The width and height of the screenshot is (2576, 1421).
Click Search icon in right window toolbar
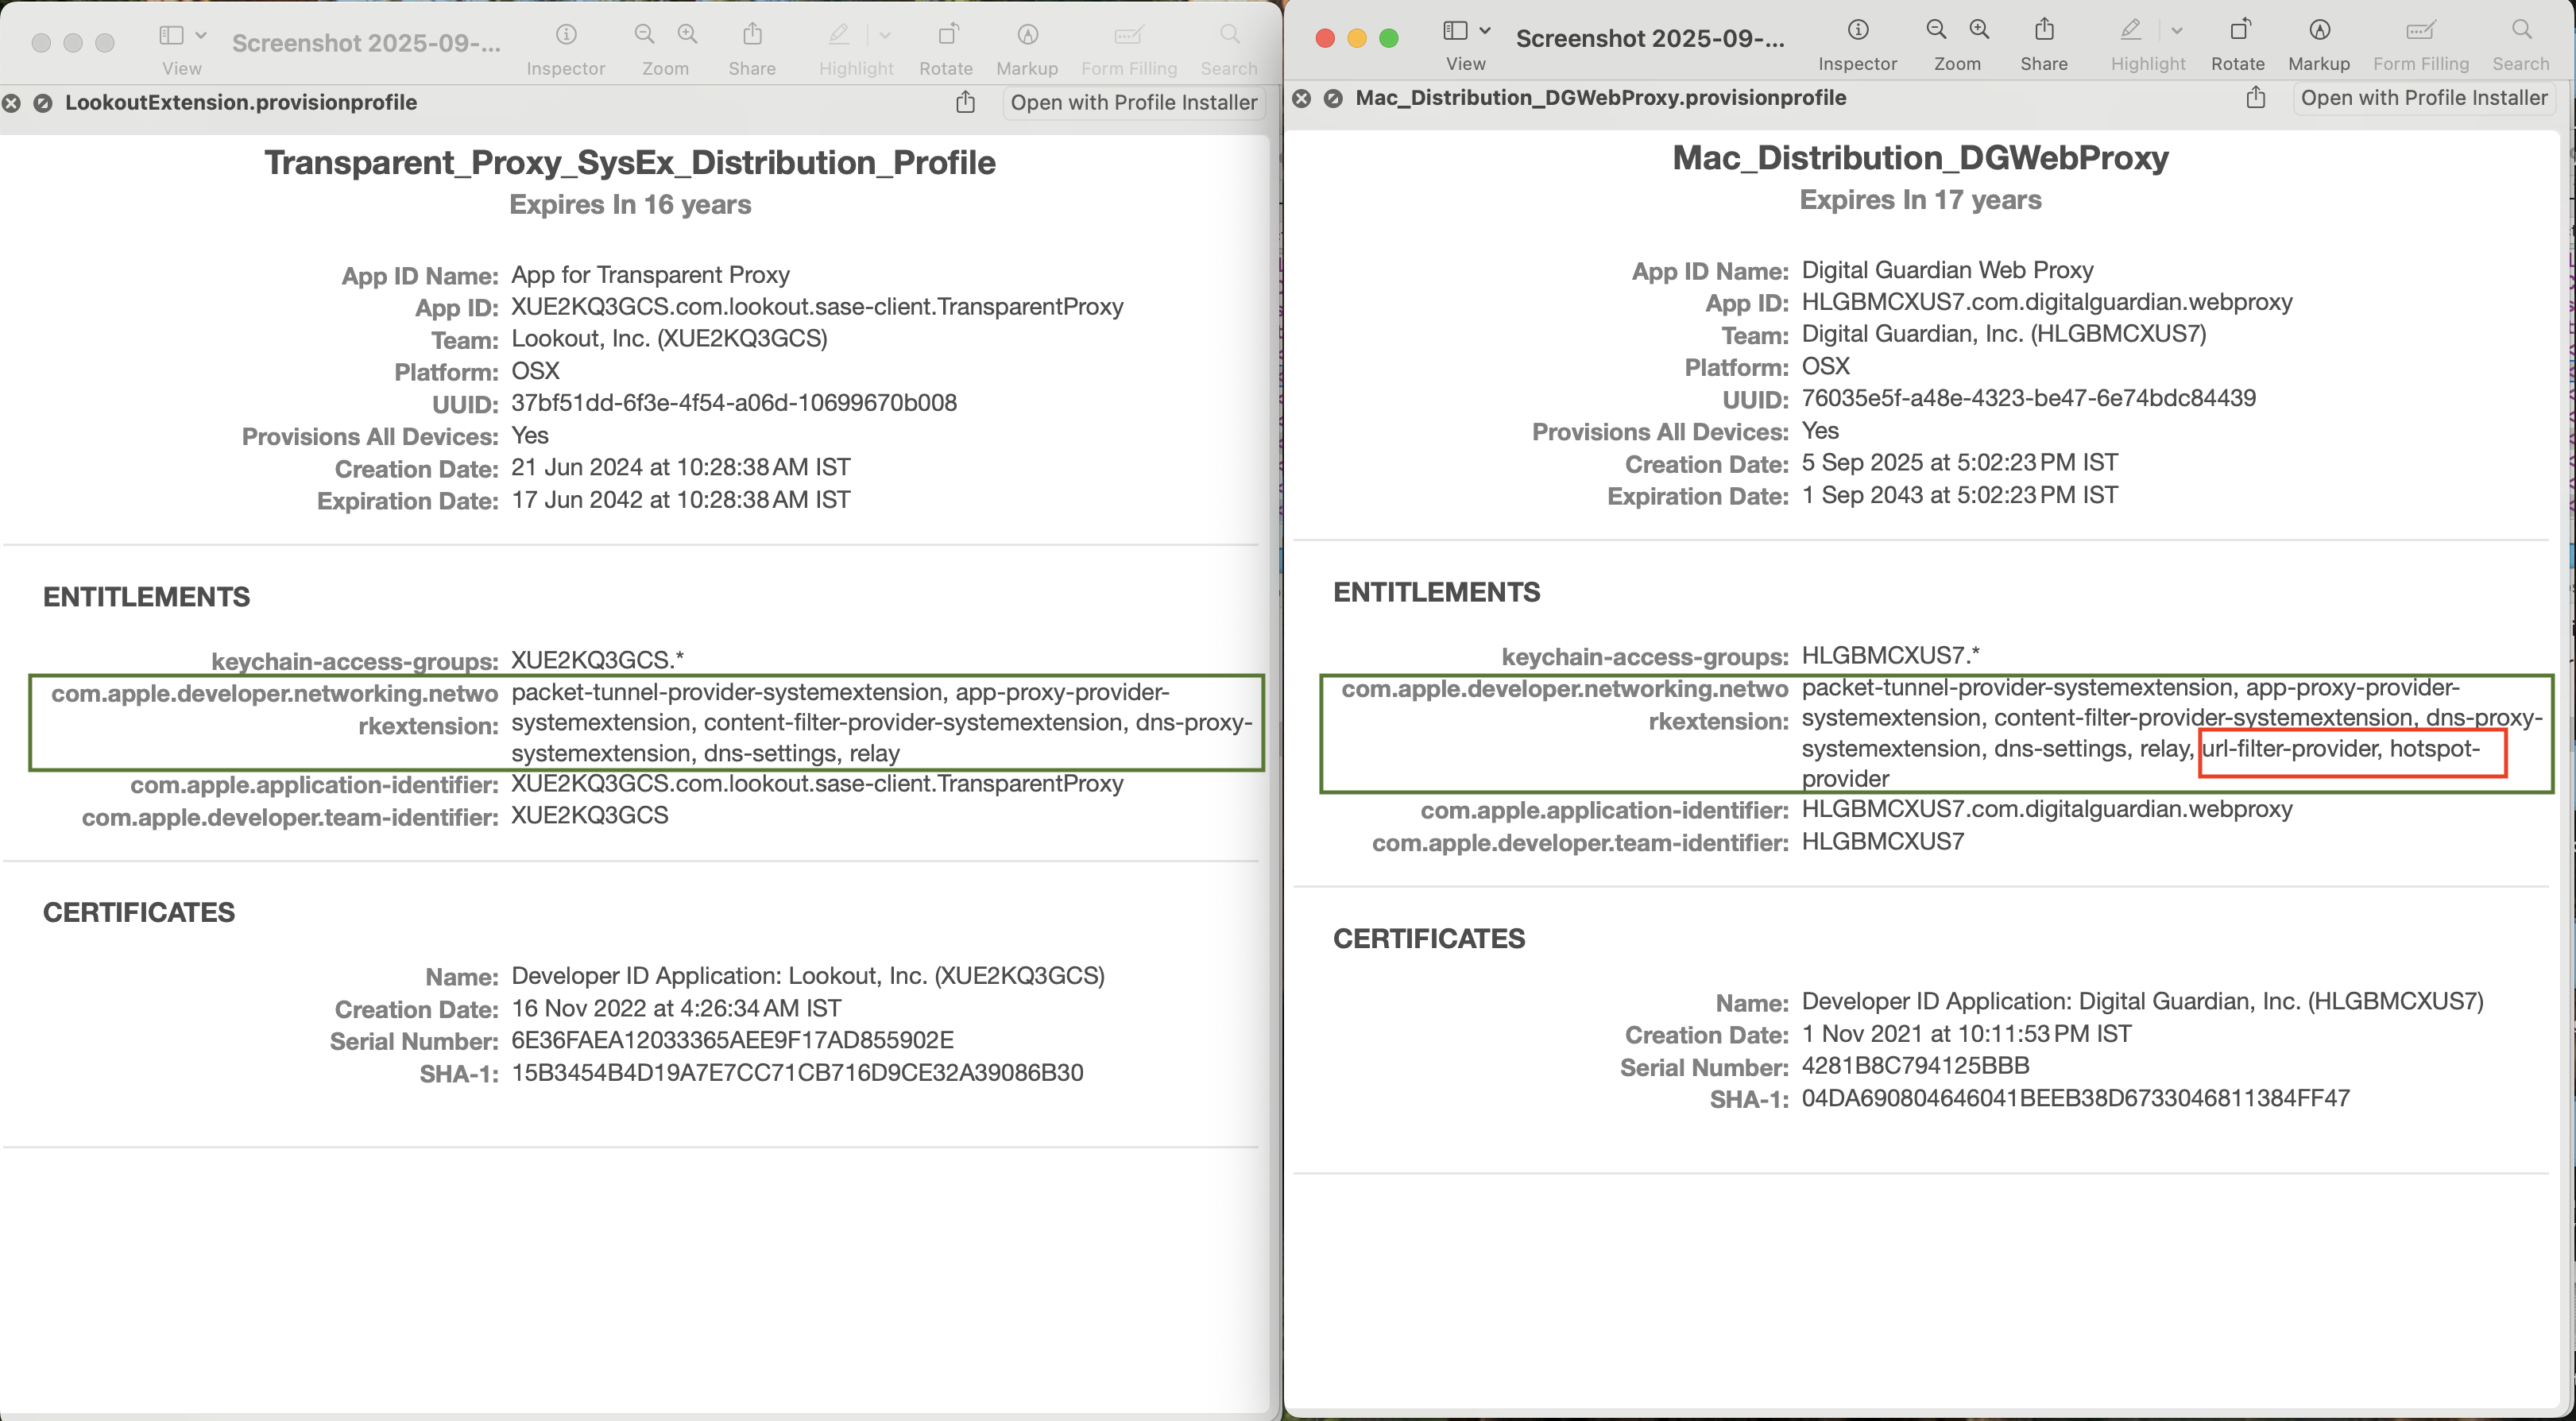tap(2522, 30)
